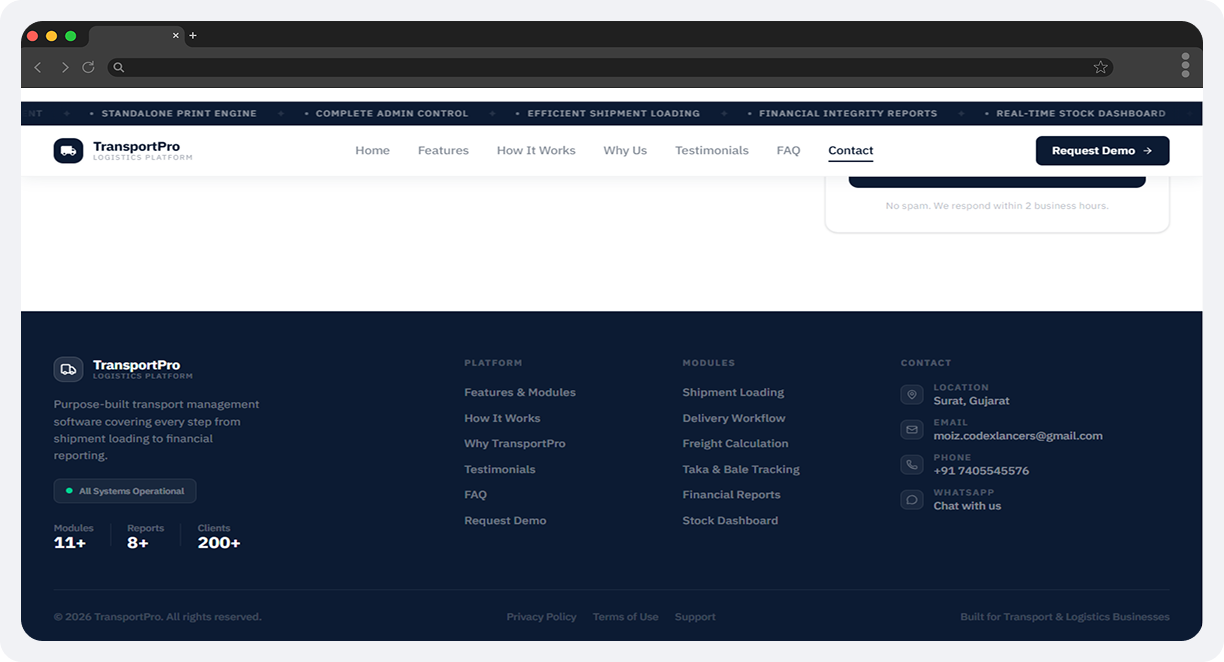The width and height of the screenshot is (1224, 662).
Task: Open the Privacy Policy link
Action: point(541,617)
